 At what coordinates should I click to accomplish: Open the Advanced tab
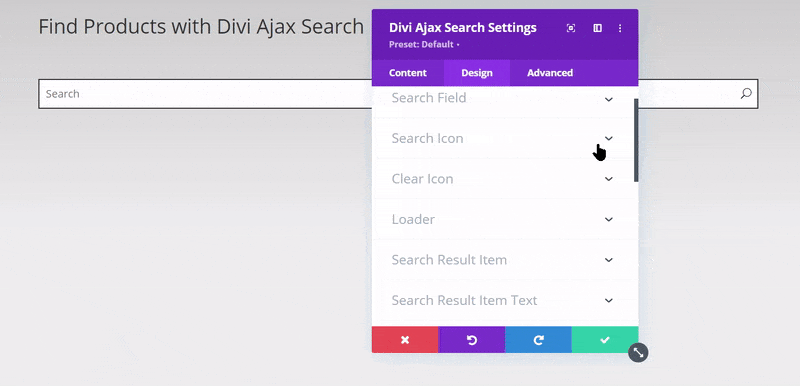(550, 73)
